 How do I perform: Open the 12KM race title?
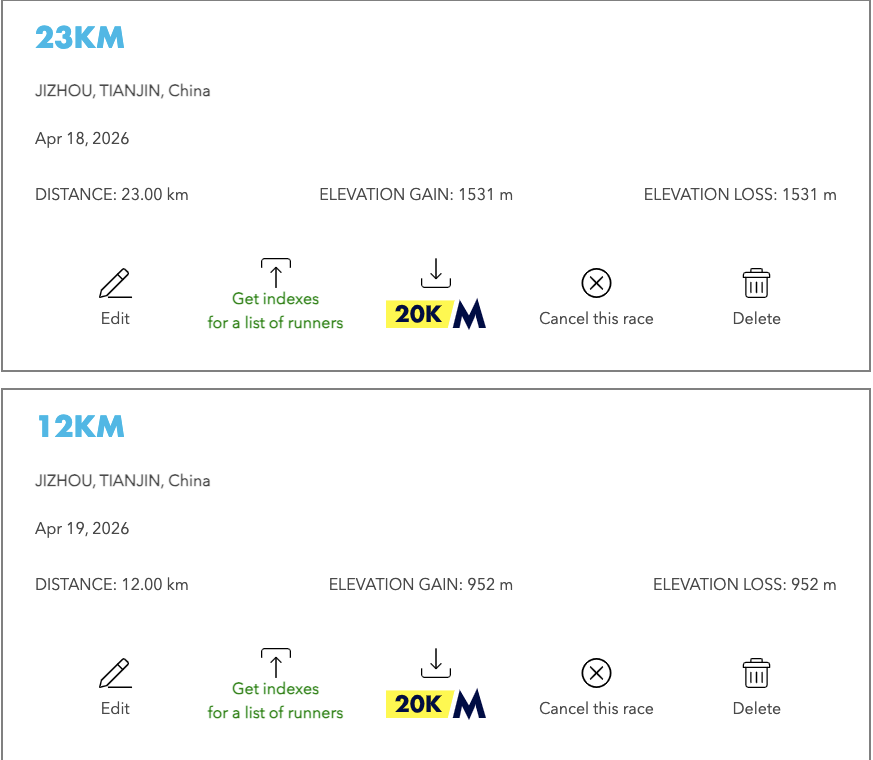coord(80,428)
